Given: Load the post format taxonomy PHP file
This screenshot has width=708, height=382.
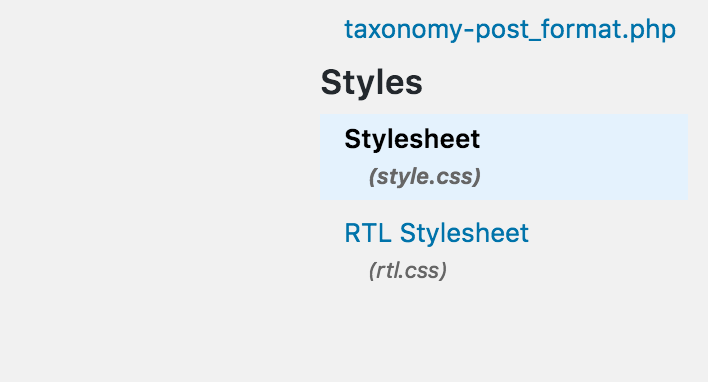Looking at the screenshot, I should 510,30.
